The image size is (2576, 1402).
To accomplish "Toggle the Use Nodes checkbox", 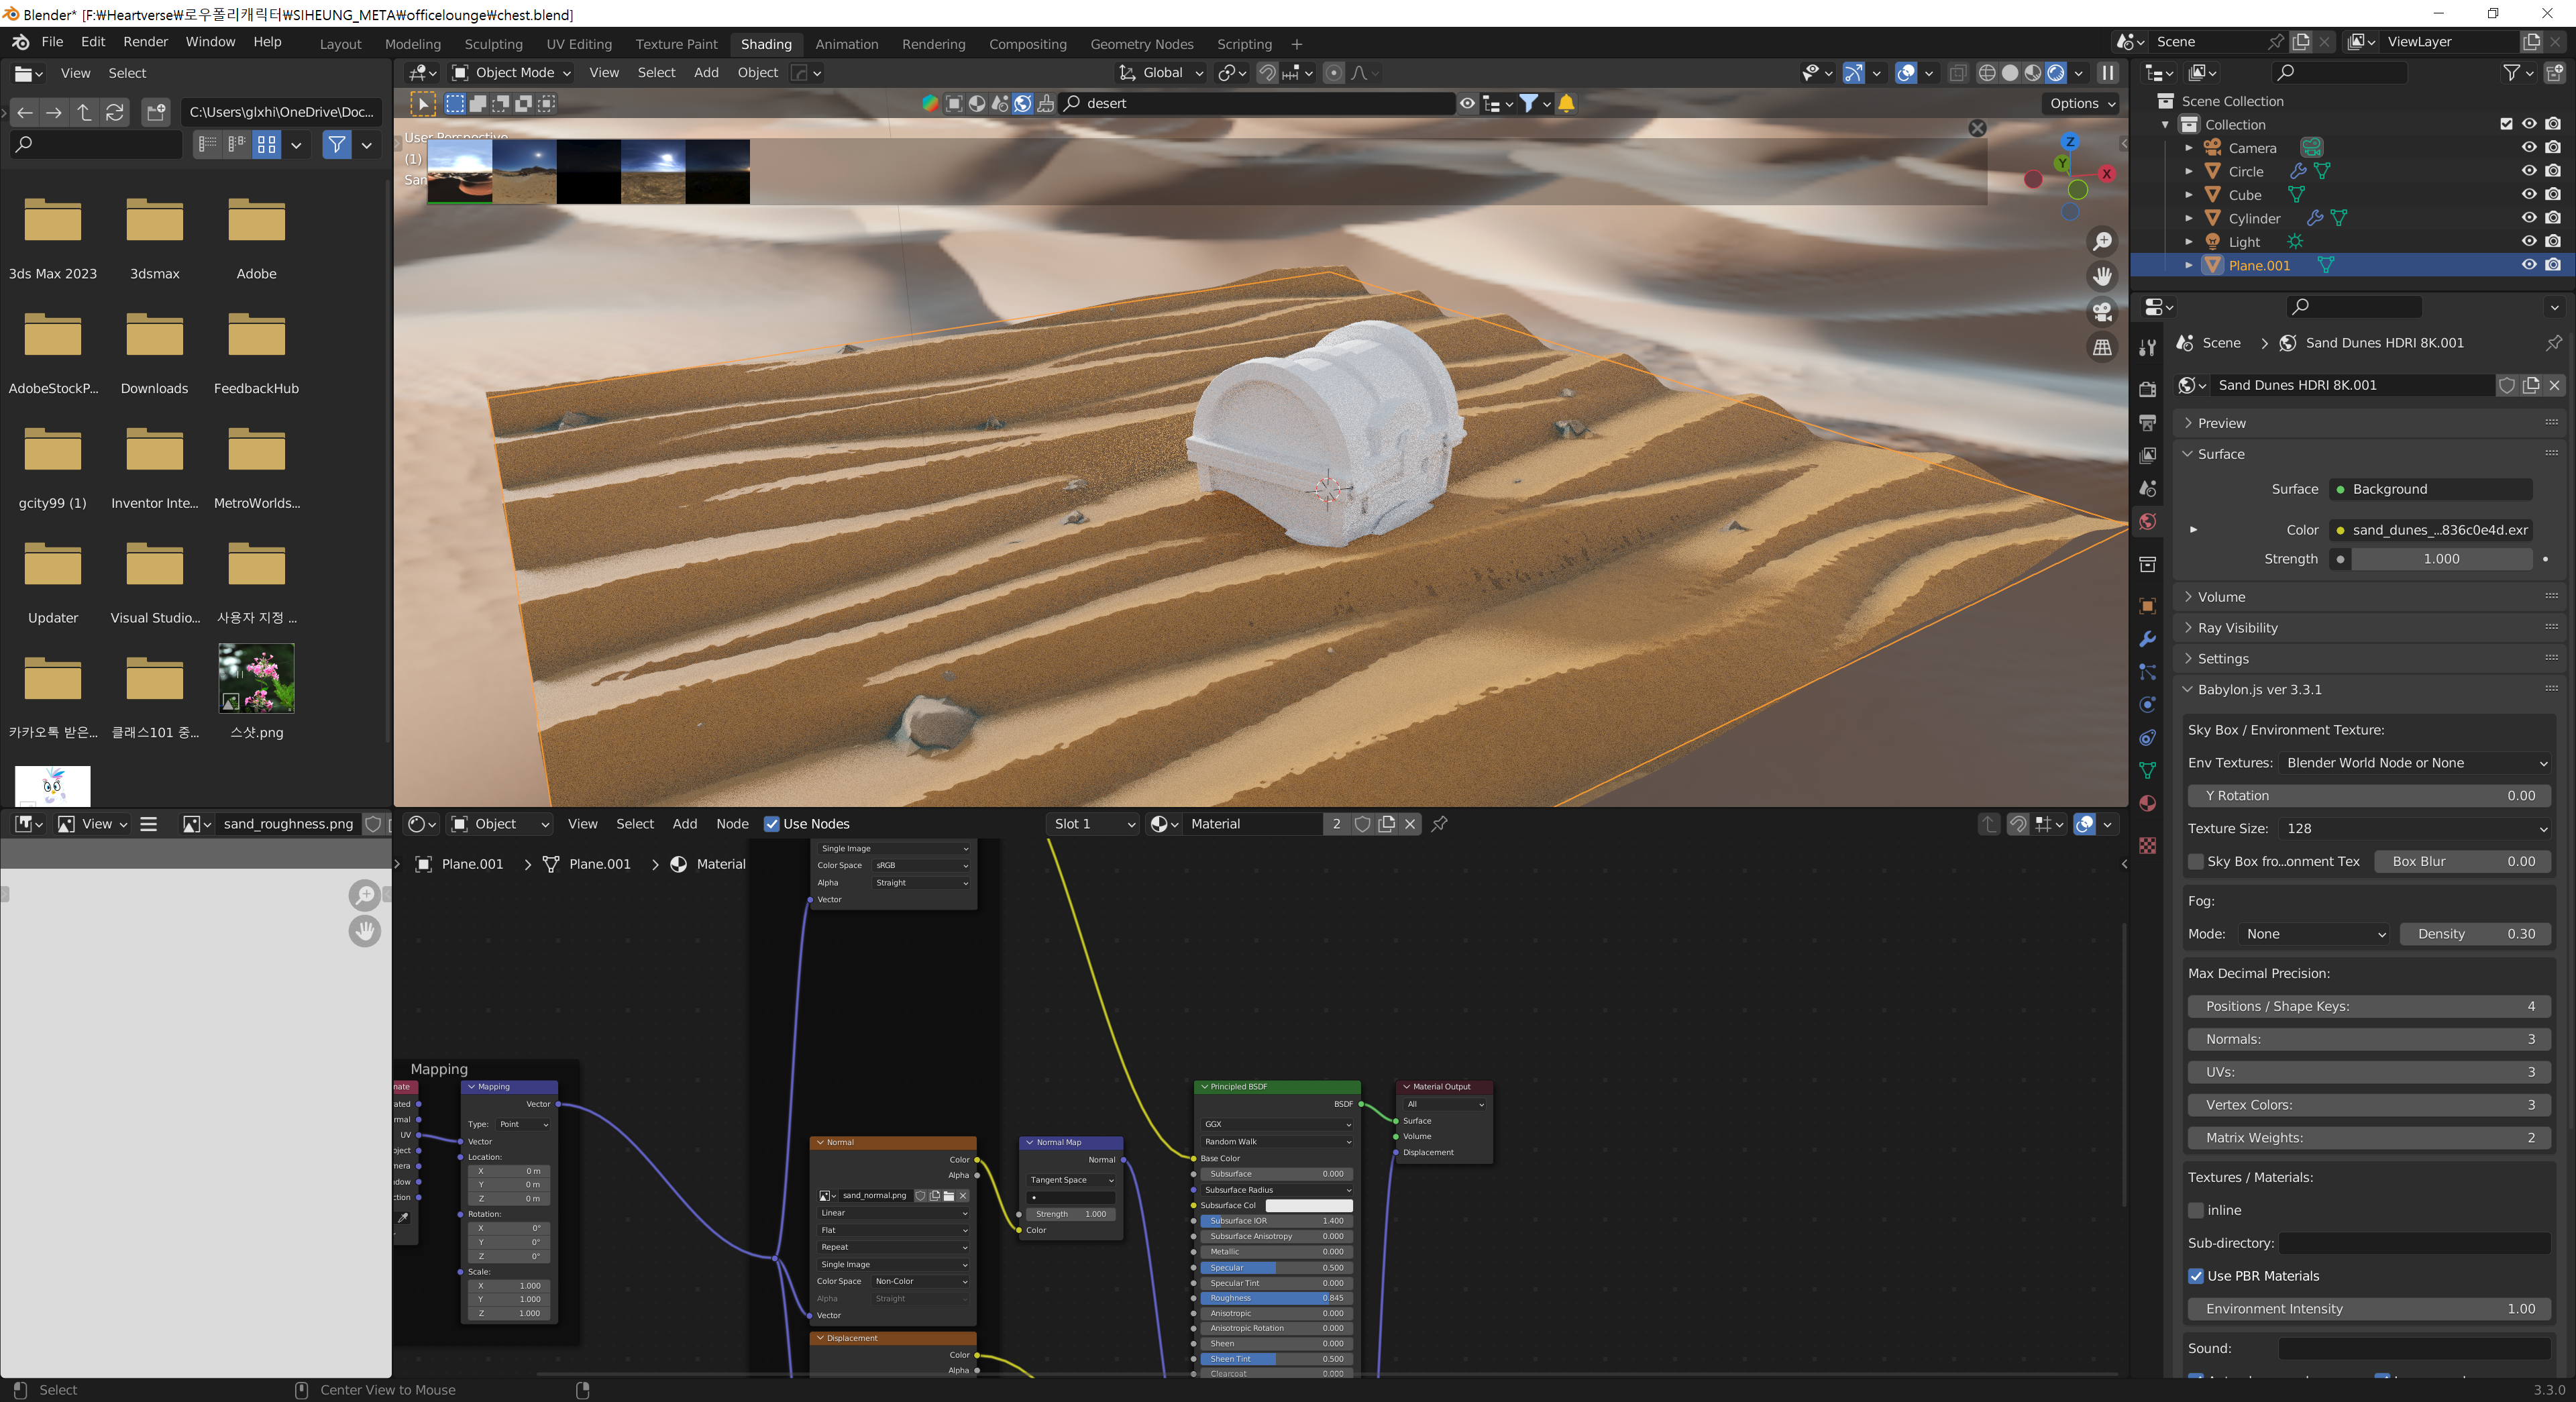I will (x=771, y=824).
